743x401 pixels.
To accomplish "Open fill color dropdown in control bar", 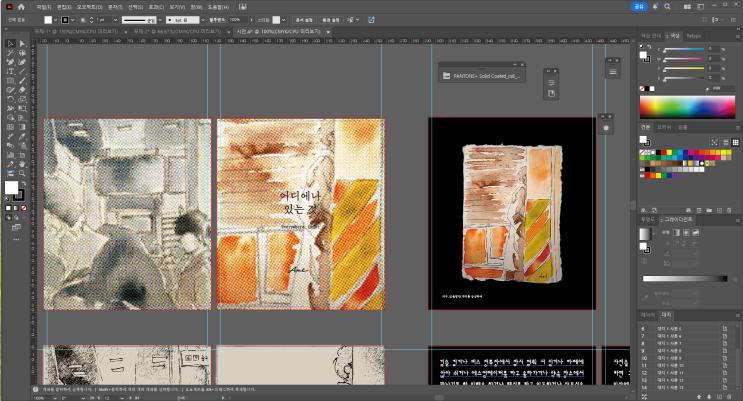I will pos(56,20).
